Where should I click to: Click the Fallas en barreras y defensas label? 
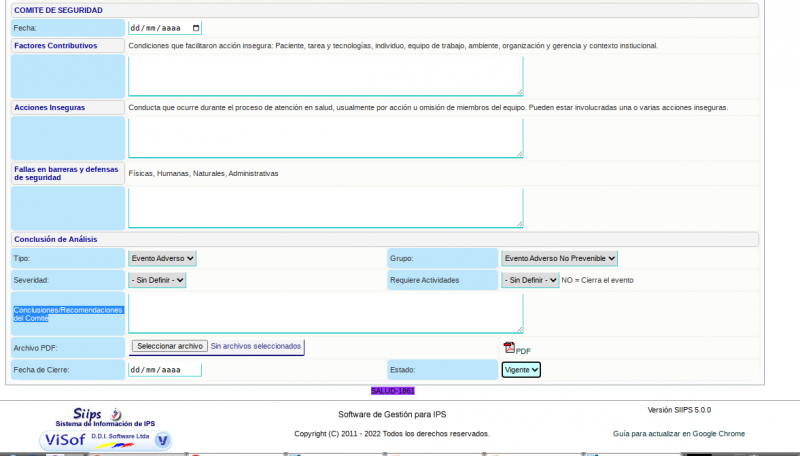coord(66,173)
